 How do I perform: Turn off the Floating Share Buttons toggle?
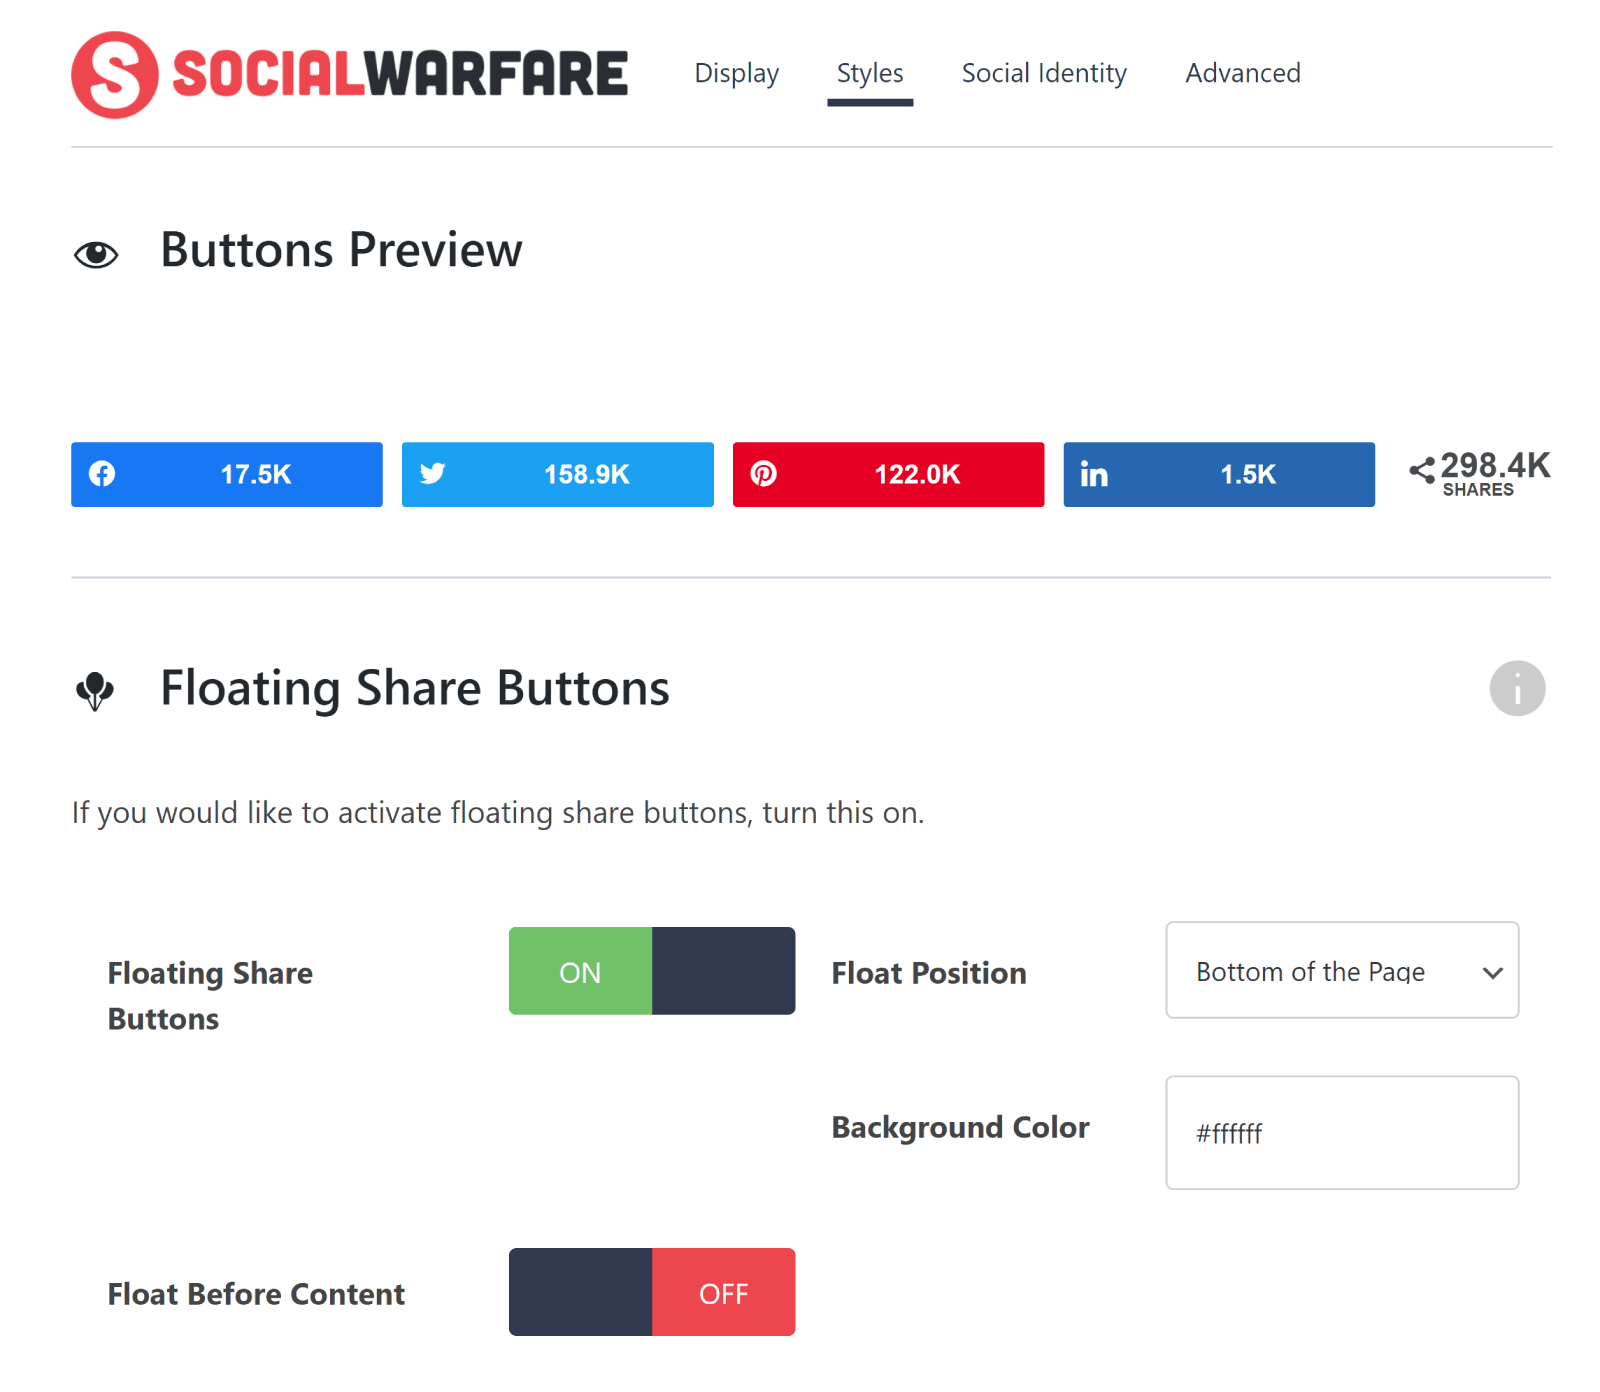(x=652, y=971)
